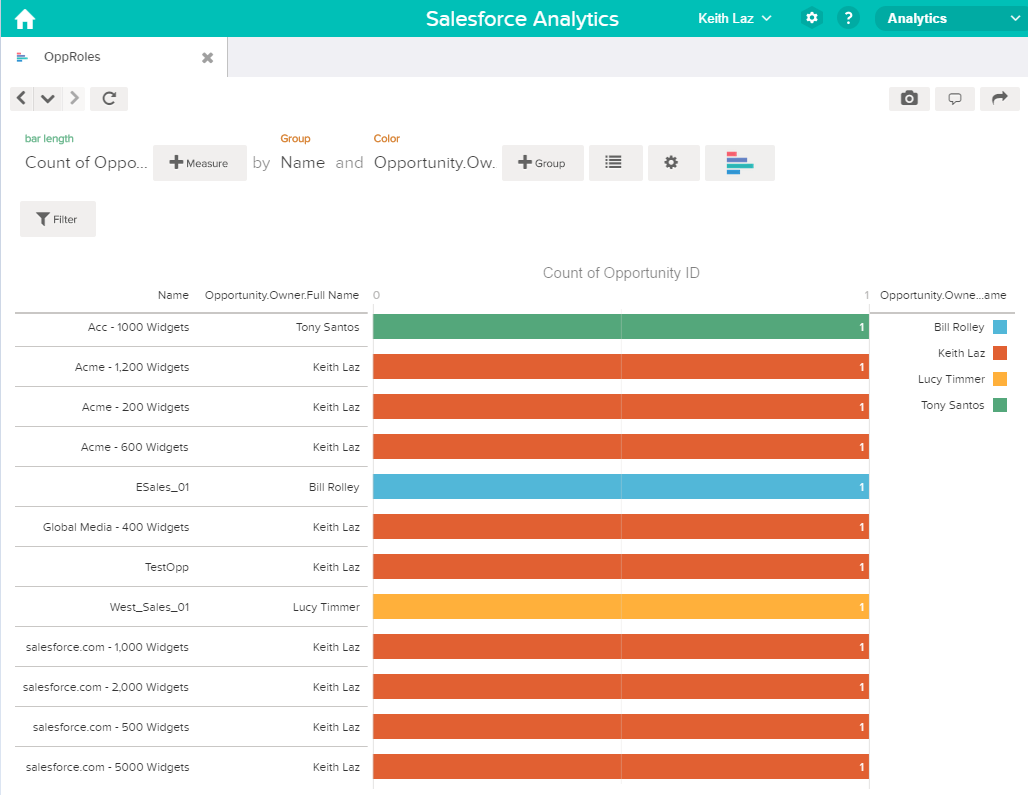Open the Filter button
This screenshot has height=795, width=1028.
click(x=58, y=219)
